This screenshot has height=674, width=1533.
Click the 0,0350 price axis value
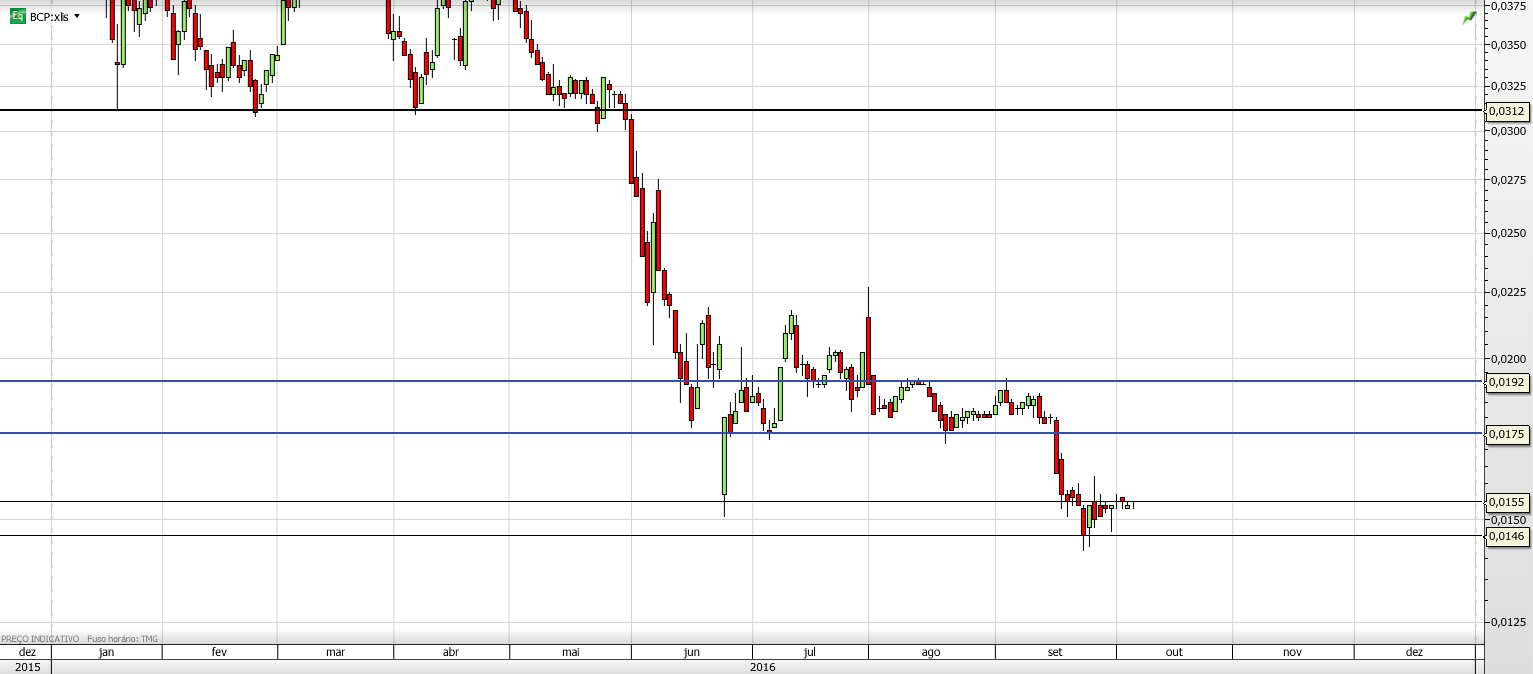tap(1508, 45)
